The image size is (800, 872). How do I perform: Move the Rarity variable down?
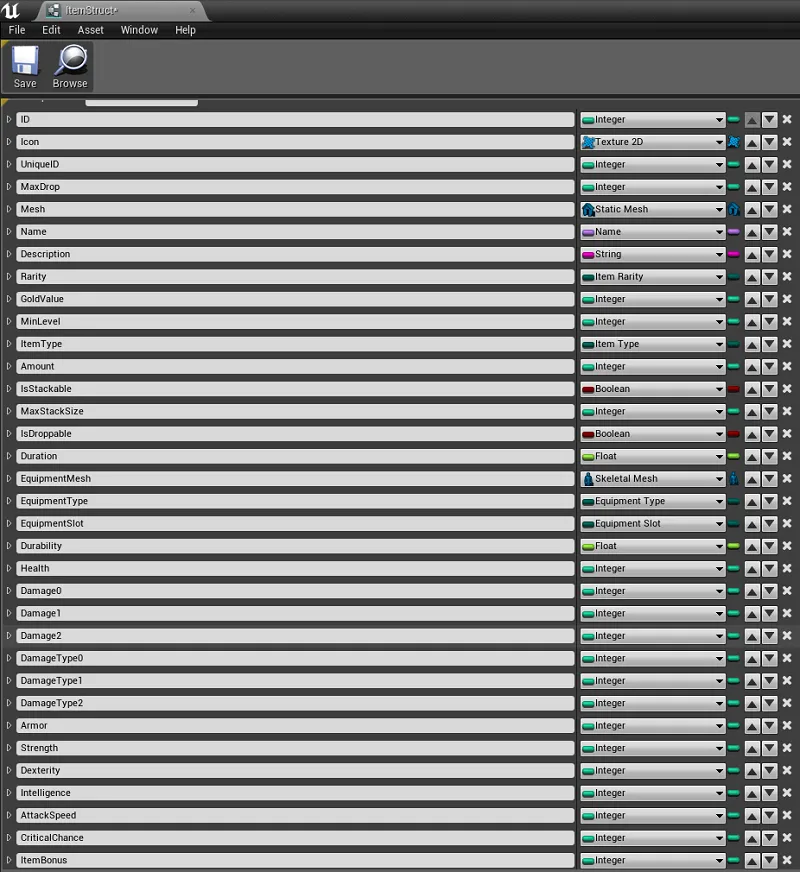click(x=769, y=277)
